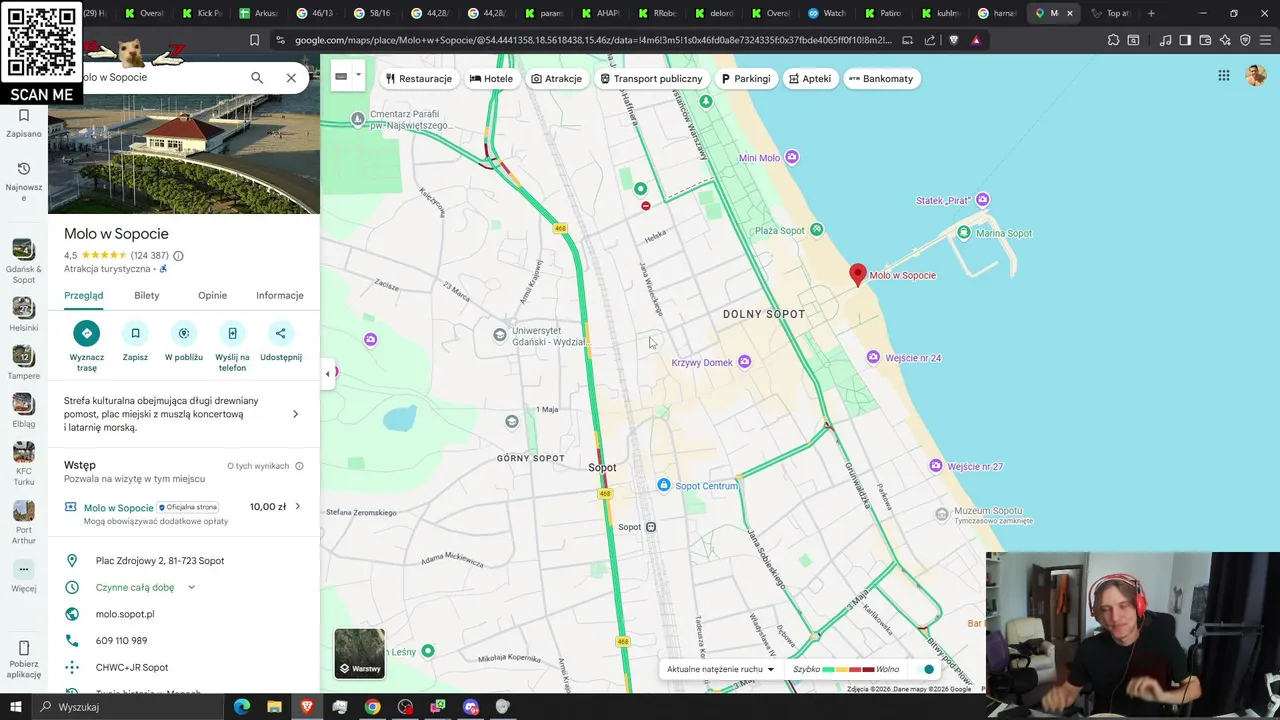Screen dimensions: 1280x720
Task: Filter by Apteki chip
Action: click(x=810, y=79)
